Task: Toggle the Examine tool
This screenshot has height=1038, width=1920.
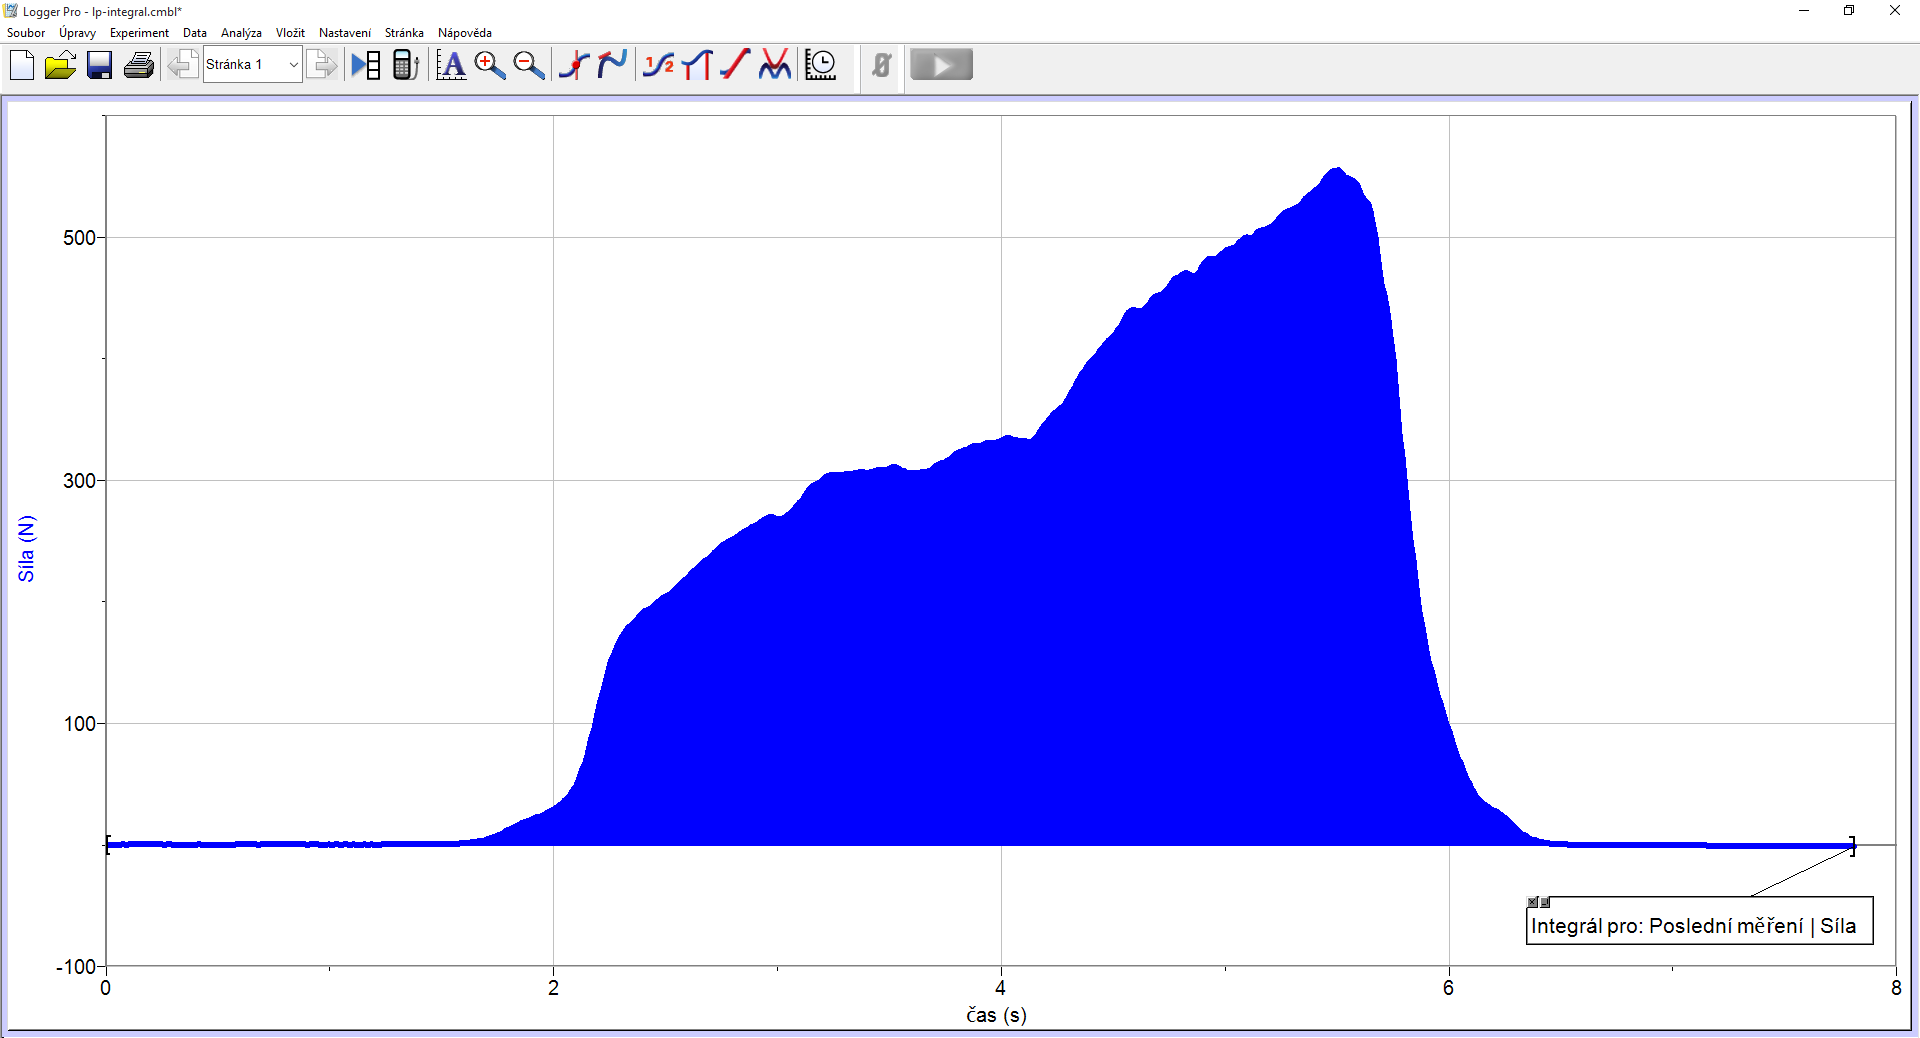Action: pos(574,65)
